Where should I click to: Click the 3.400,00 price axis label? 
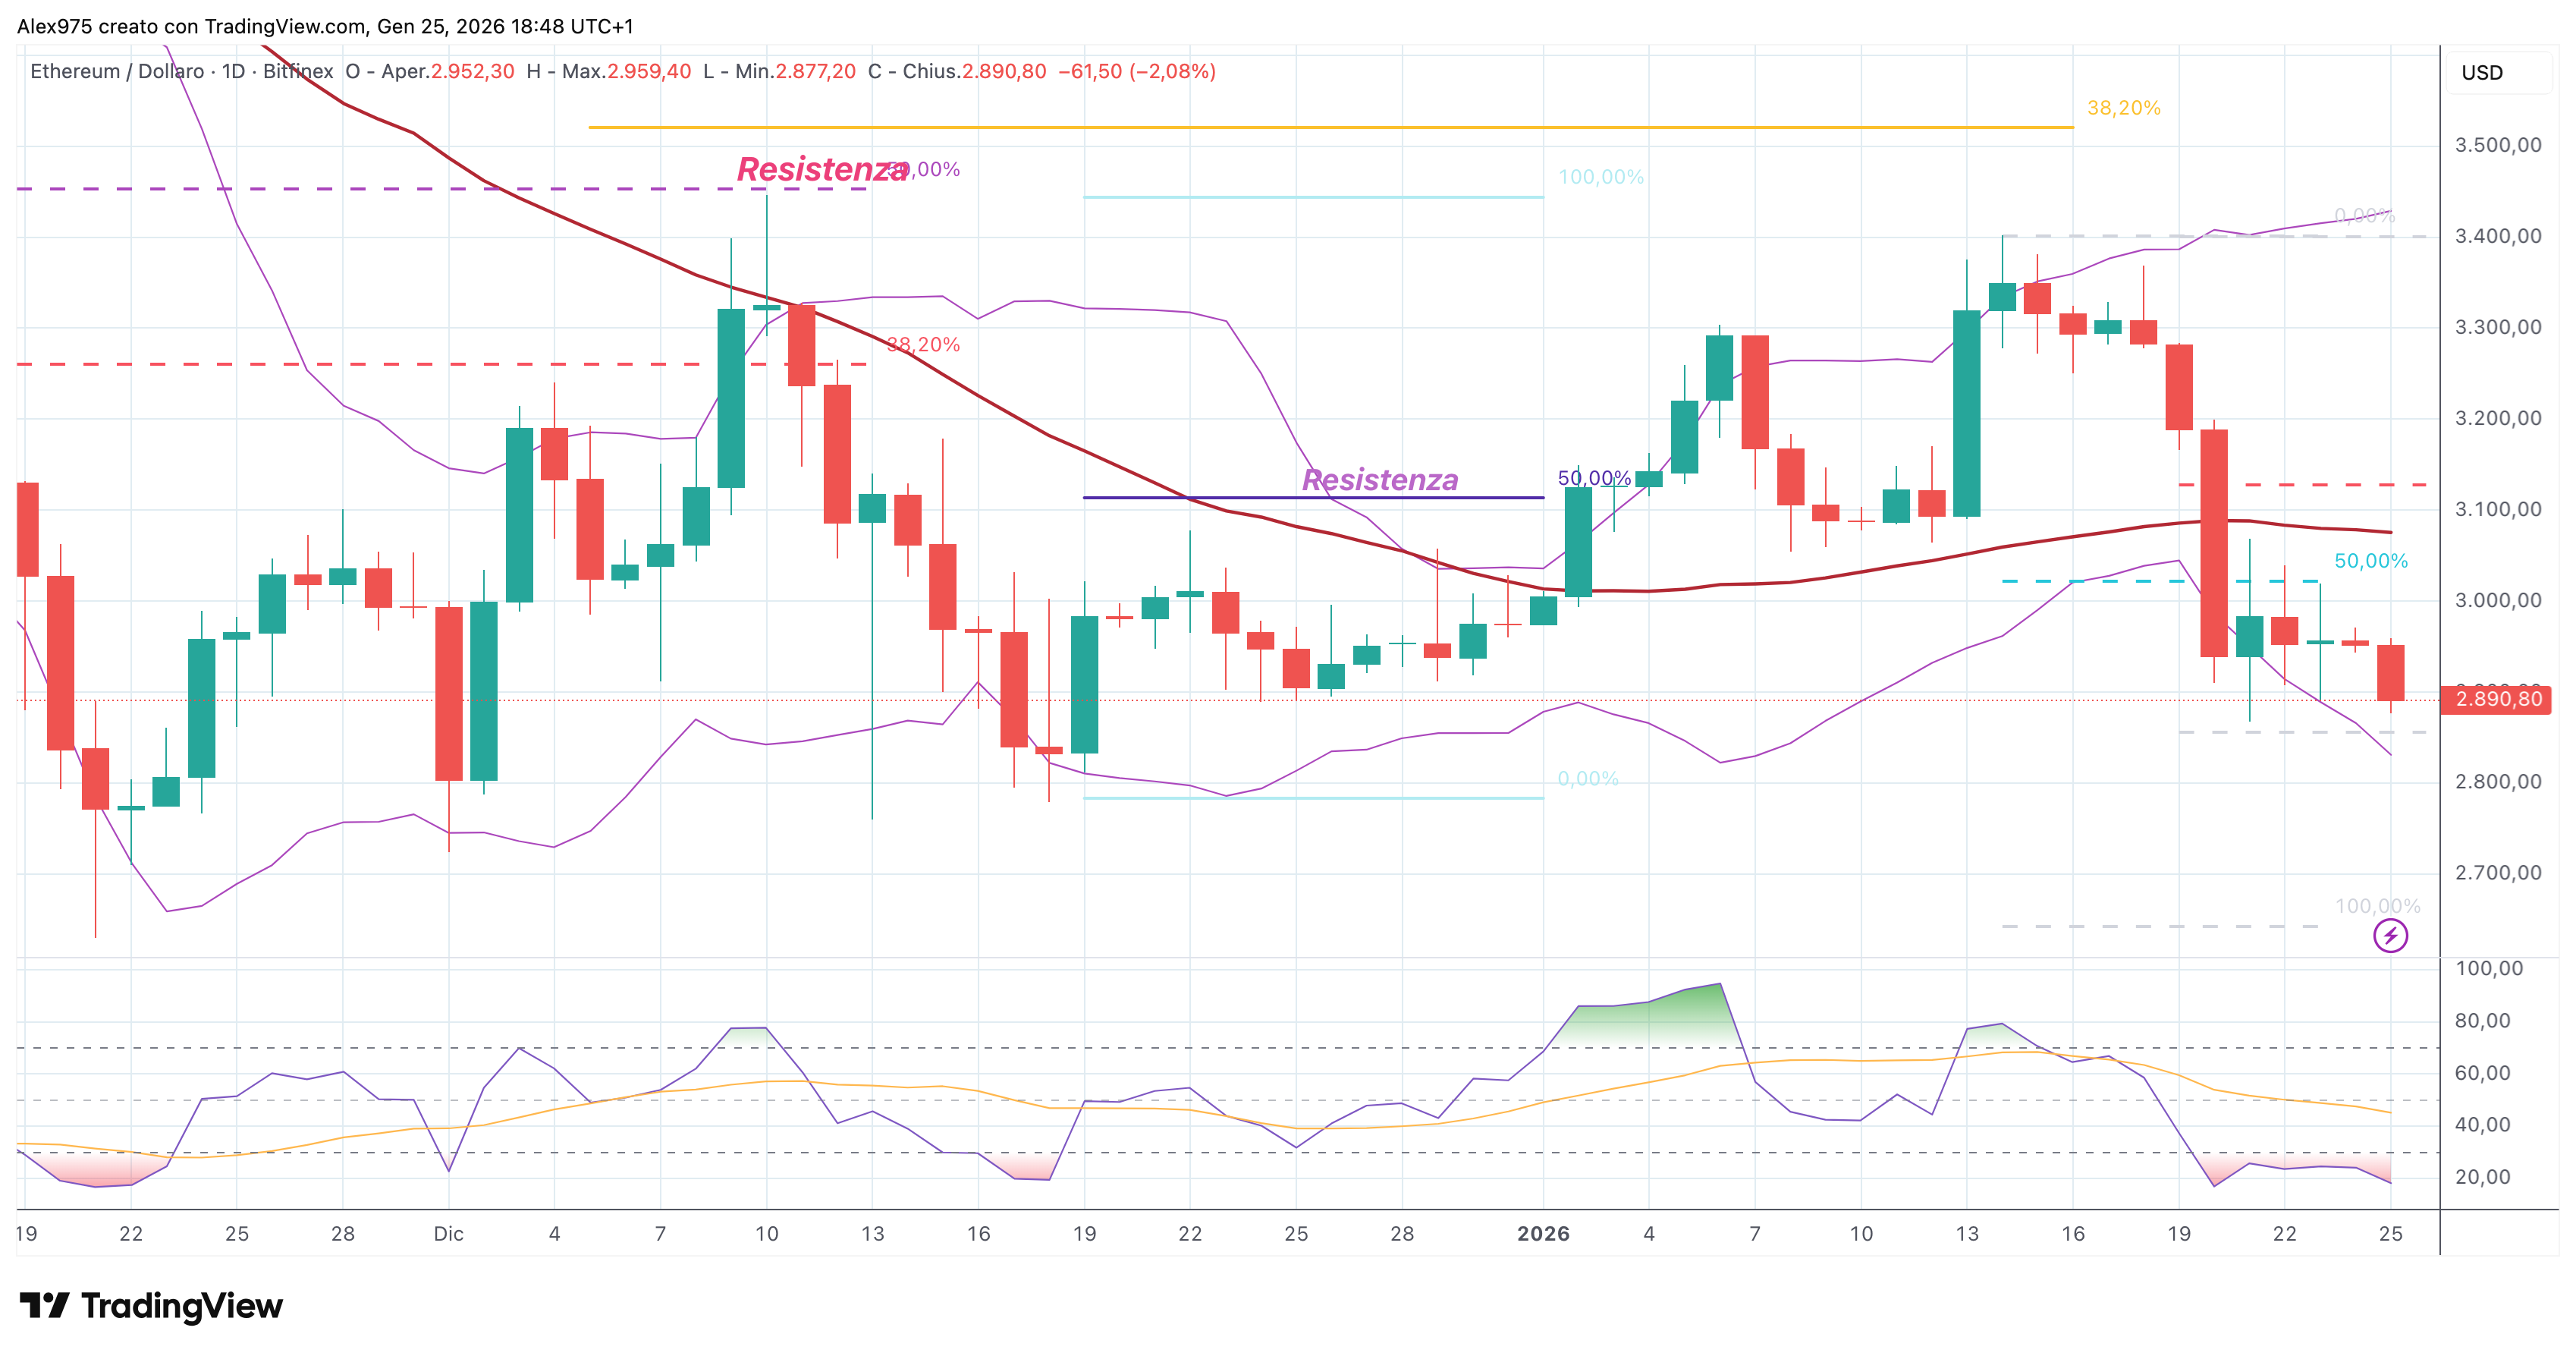point(2497,236)
